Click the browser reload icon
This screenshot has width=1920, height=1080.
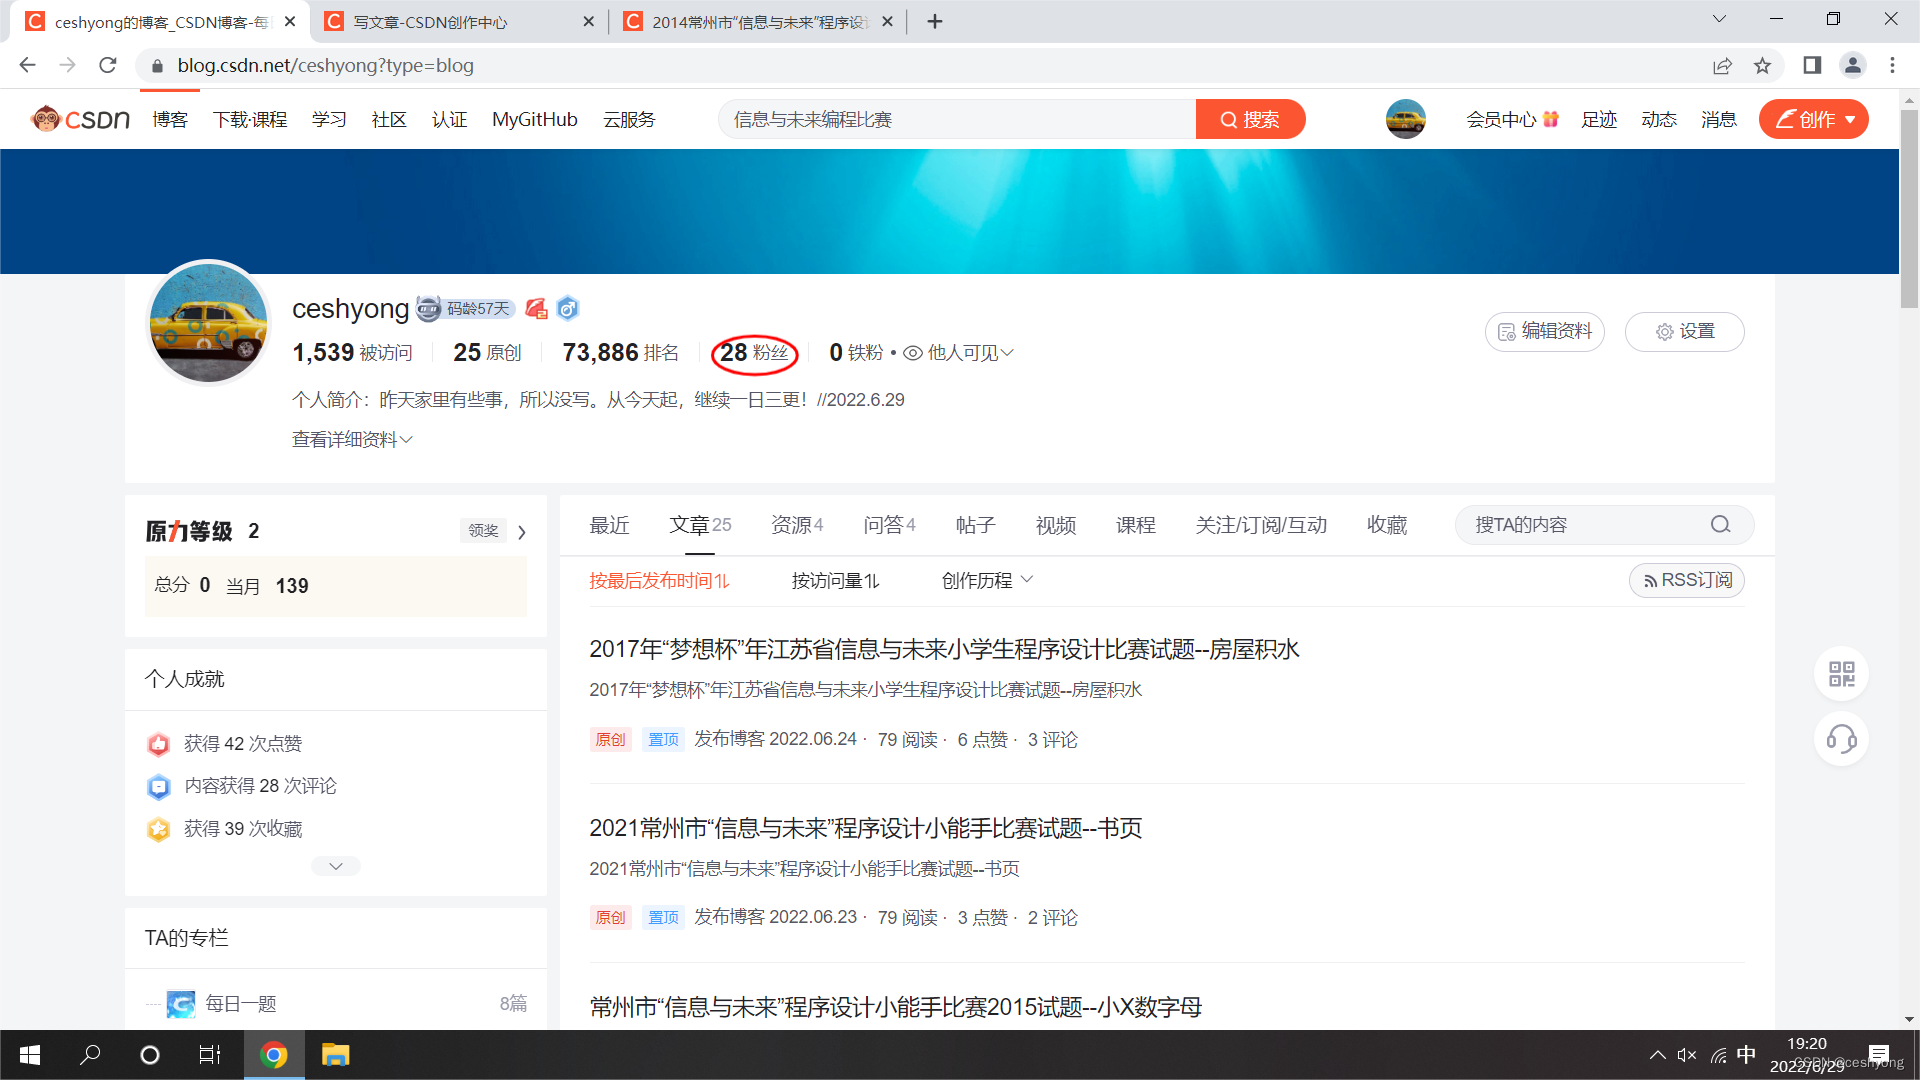108,65
